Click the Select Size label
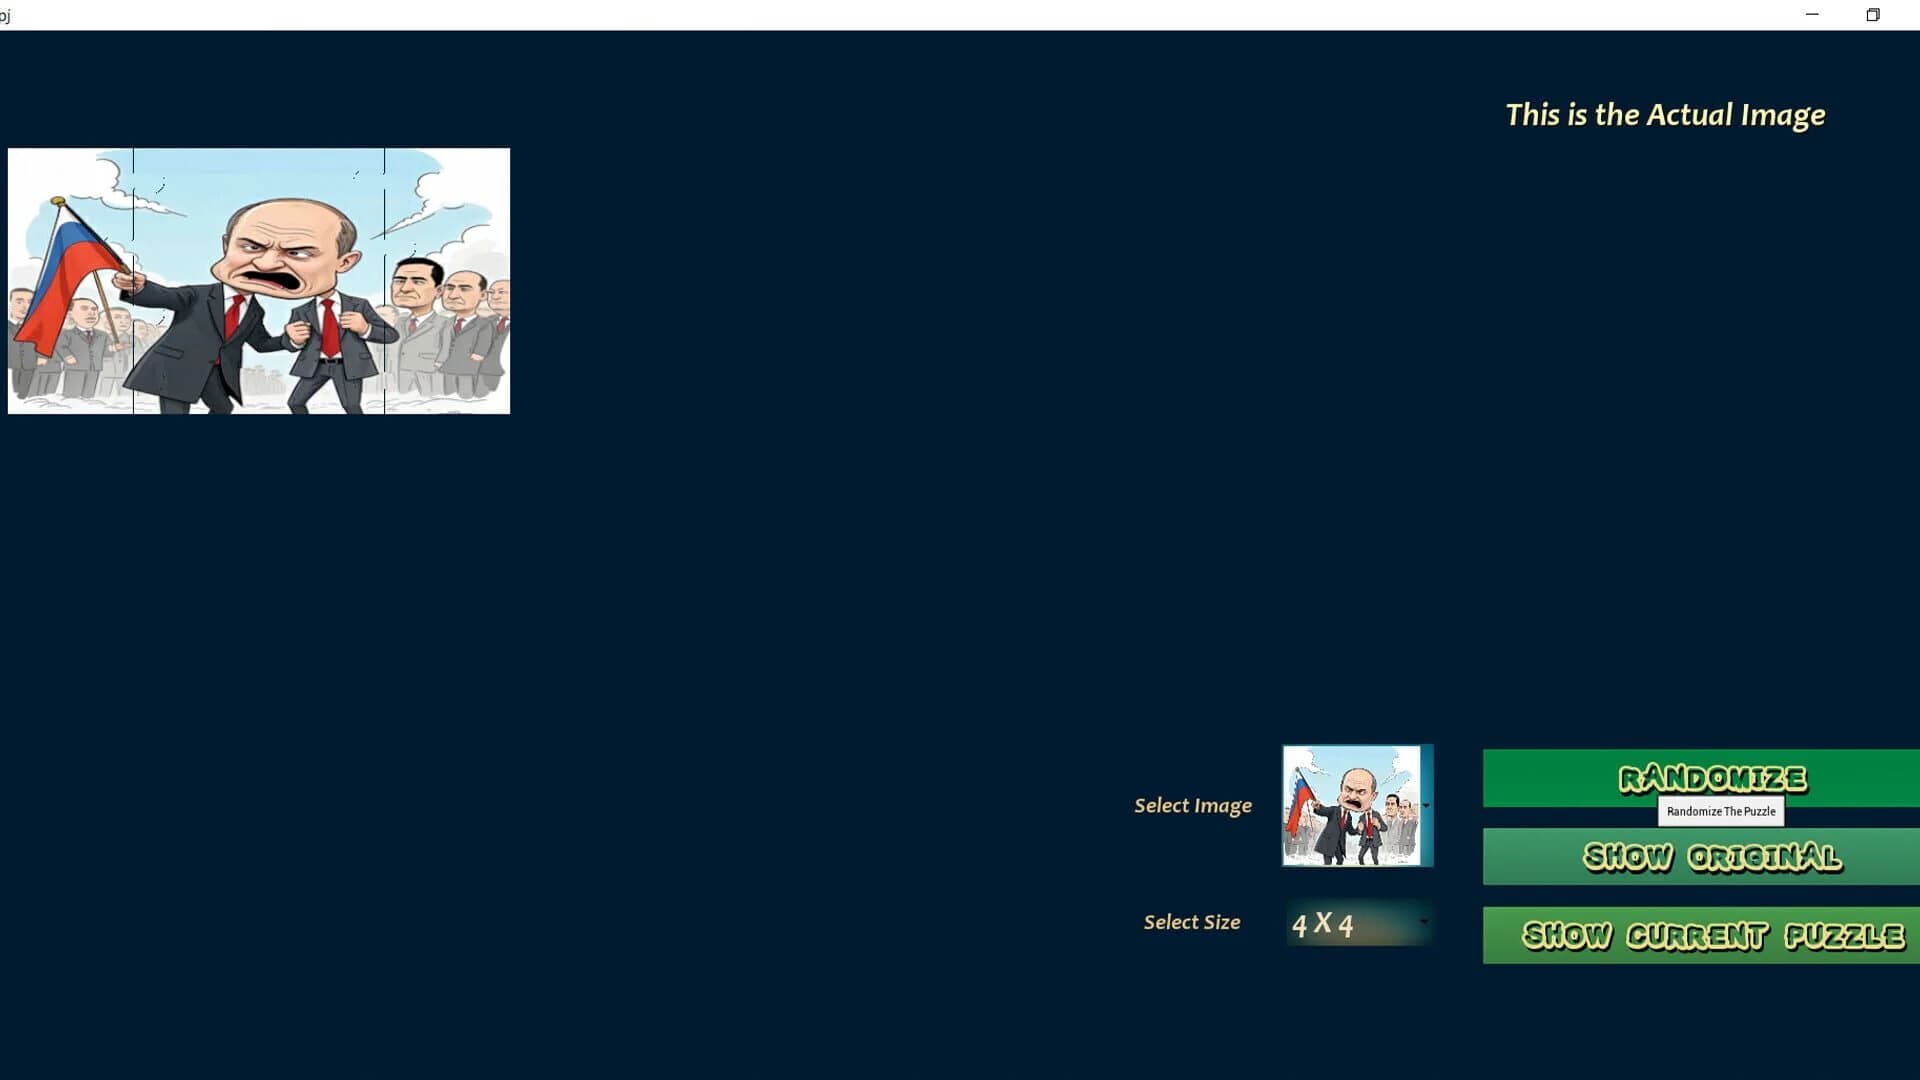The width and height of the screenshot is (1920, 1080). pyautogui.click(x=1191, y=921)
